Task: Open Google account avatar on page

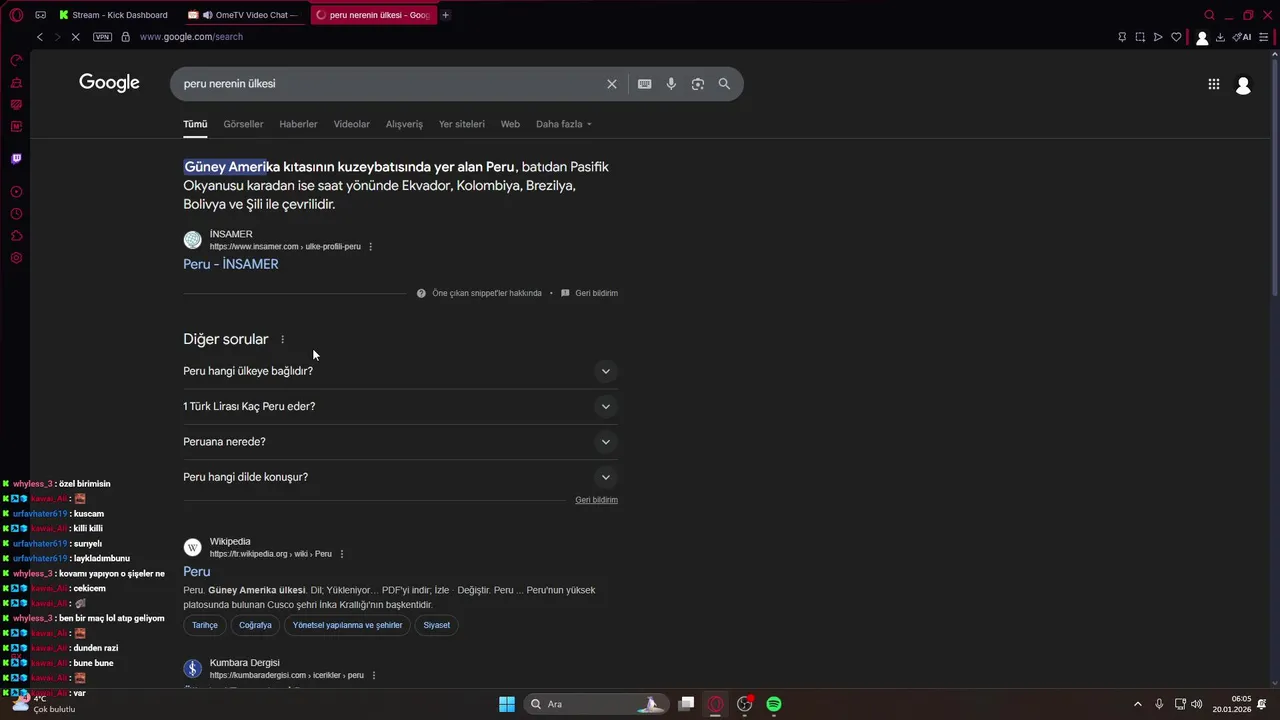Action: coord(1243,86)
